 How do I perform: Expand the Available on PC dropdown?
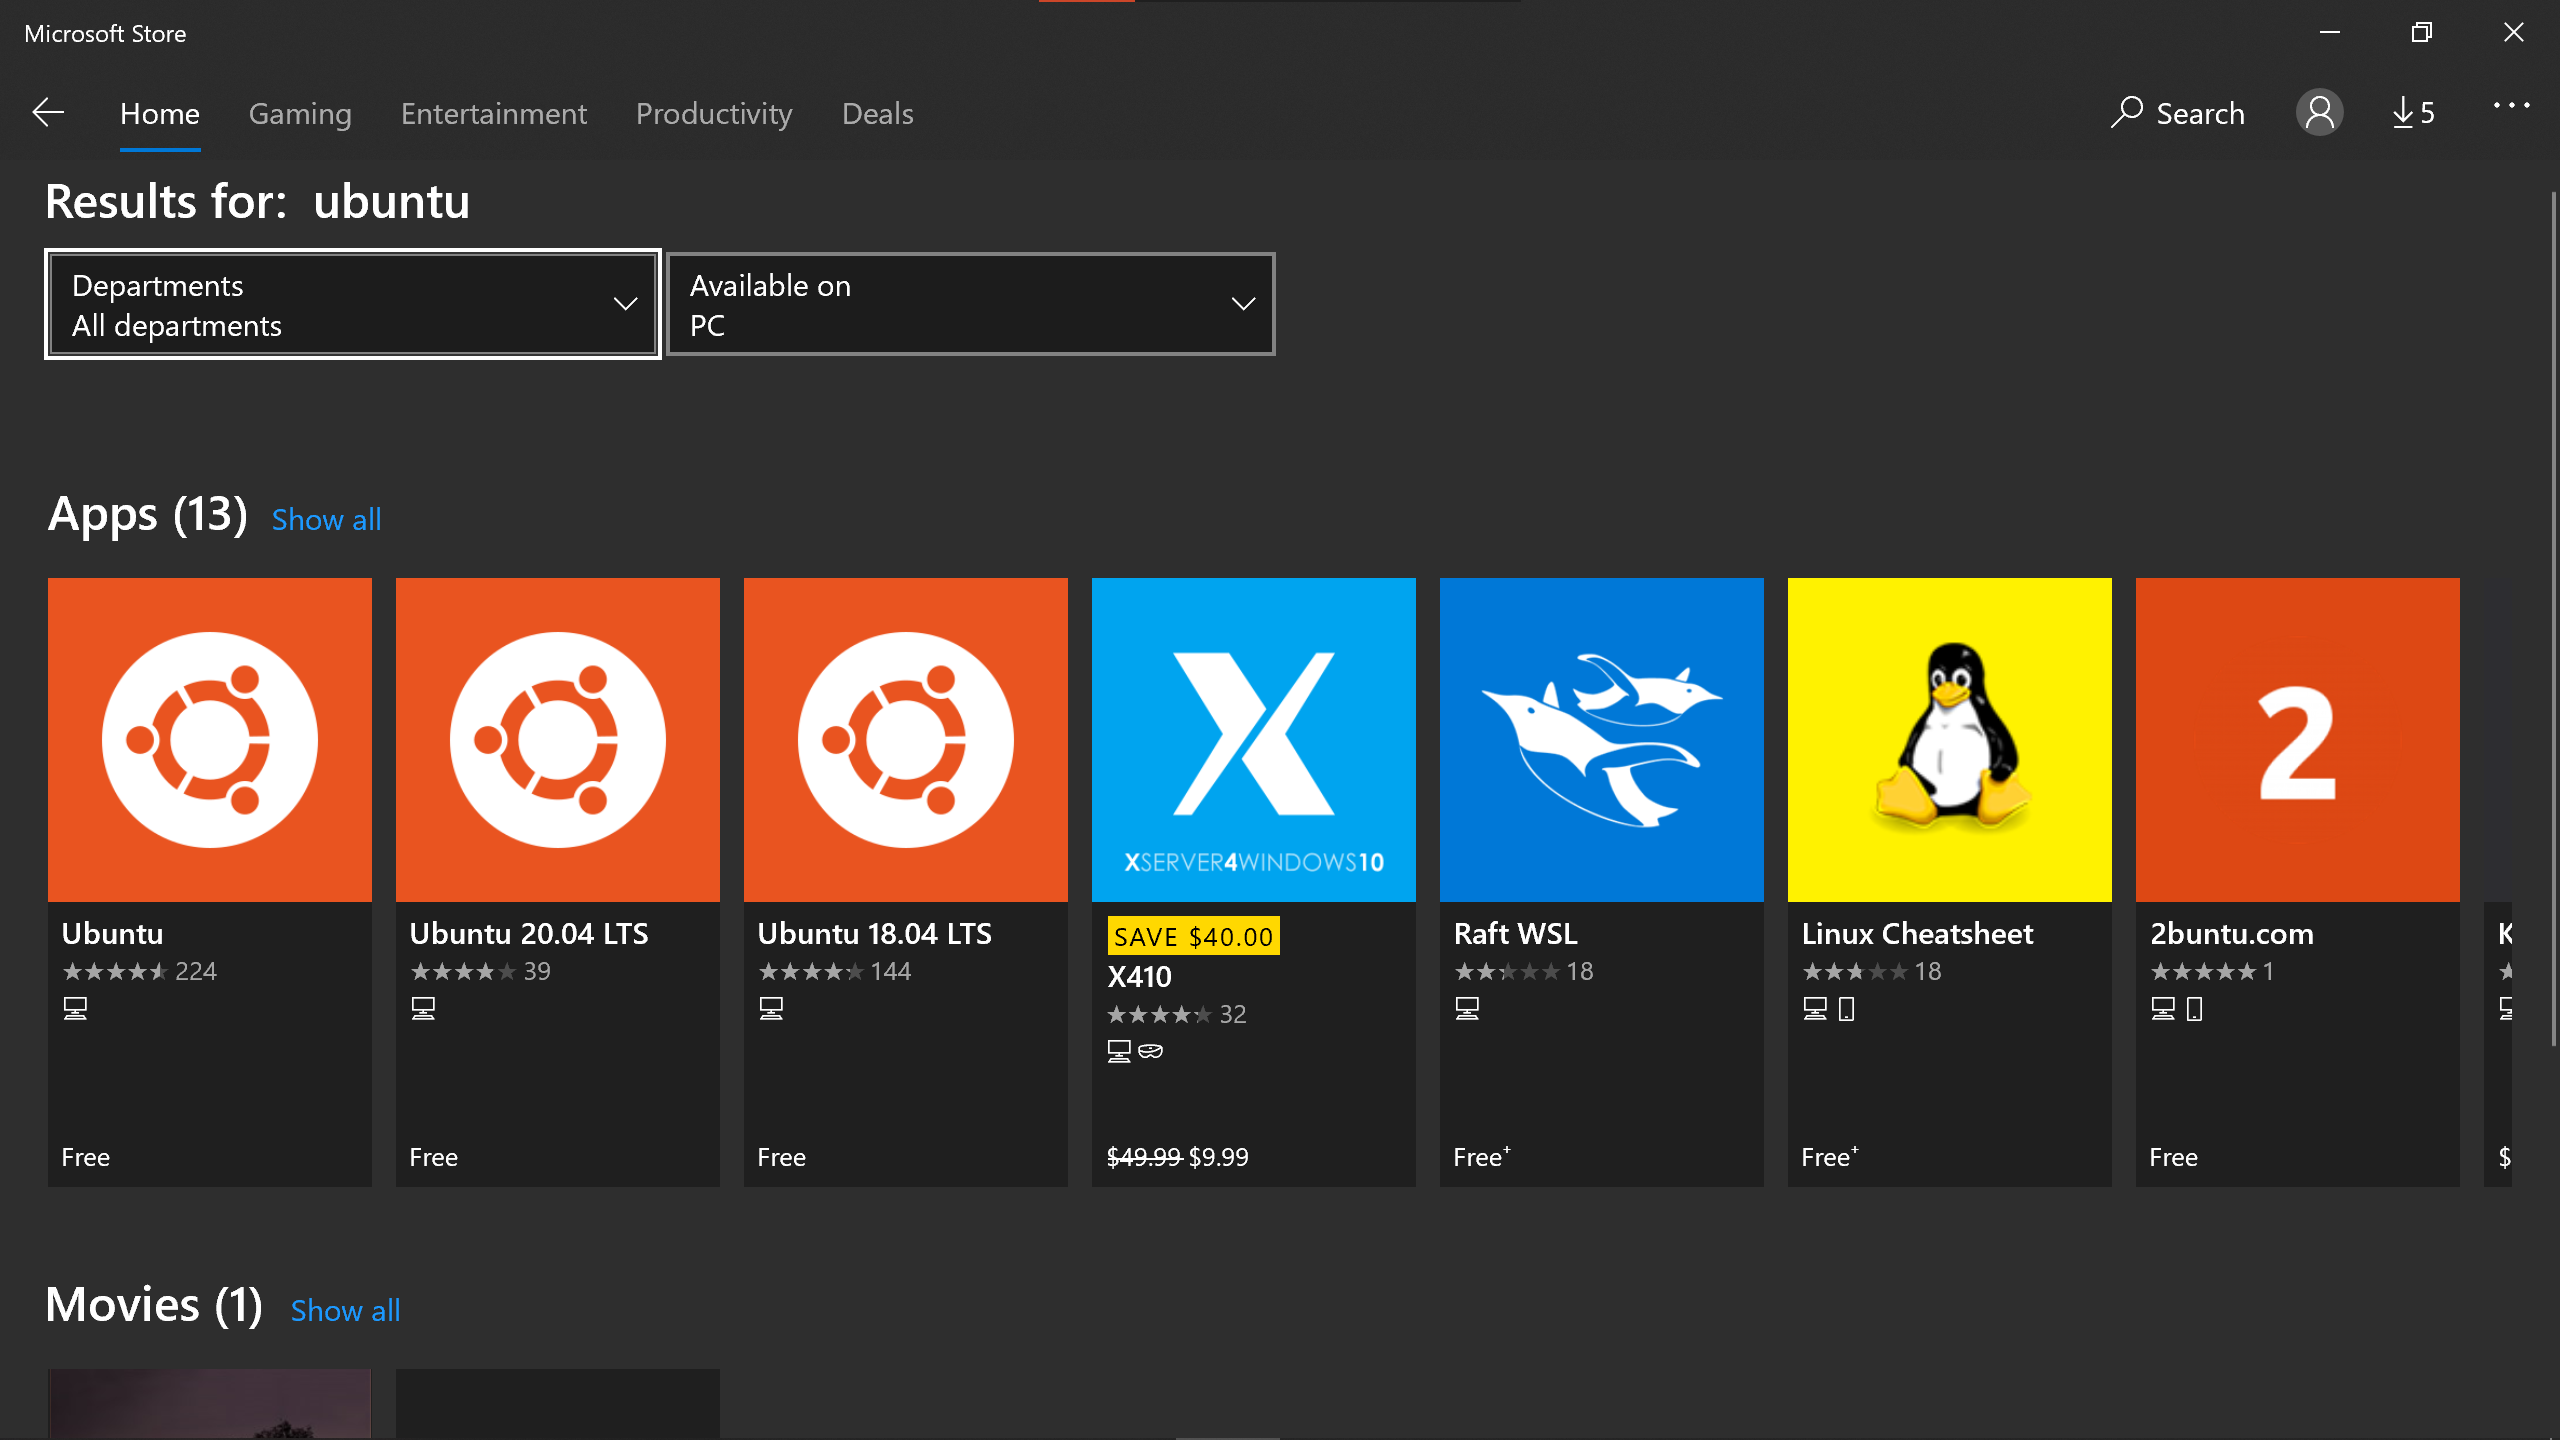point(971,304)
